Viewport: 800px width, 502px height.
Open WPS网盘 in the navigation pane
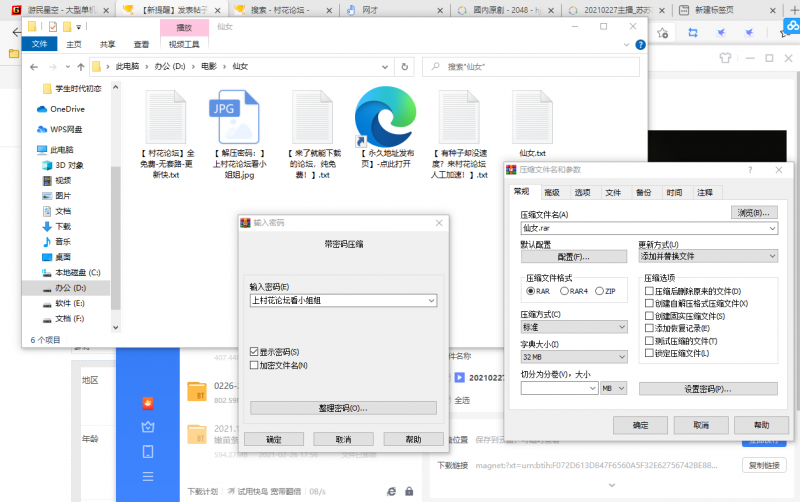pyautogui.click(x=66, y=129)
